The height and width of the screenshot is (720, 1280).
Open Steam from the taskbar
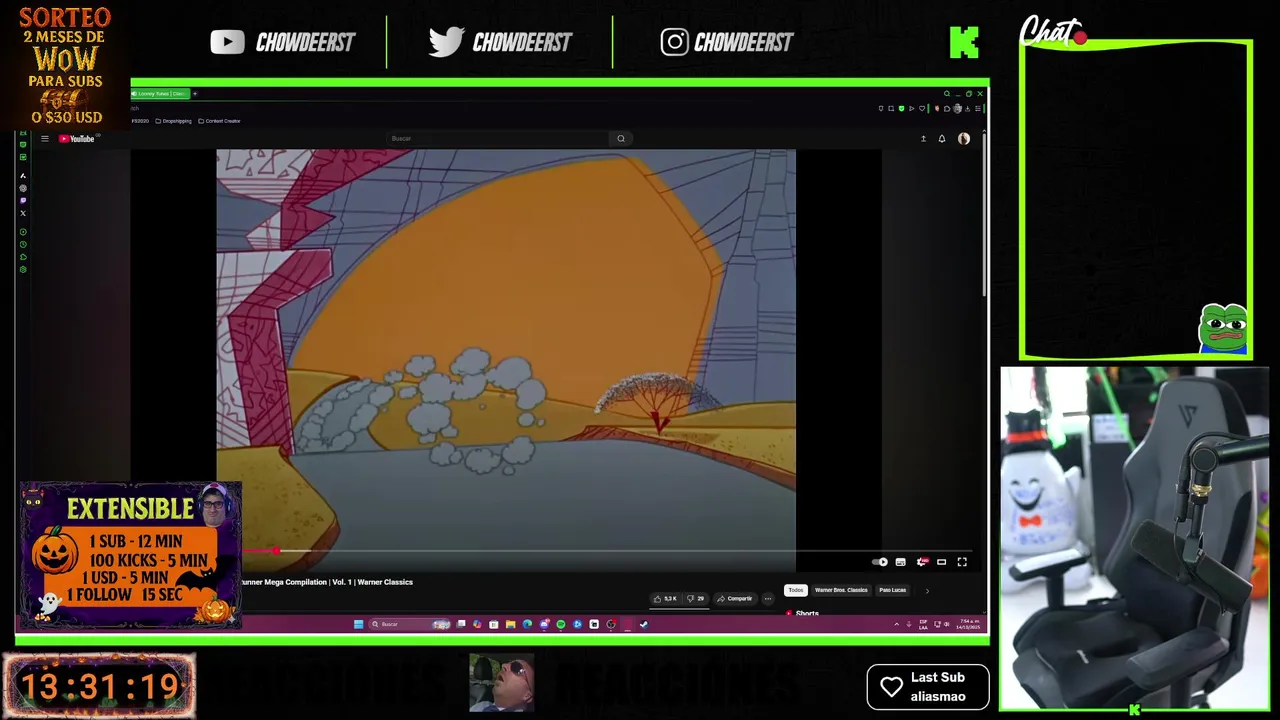(644, 624)
